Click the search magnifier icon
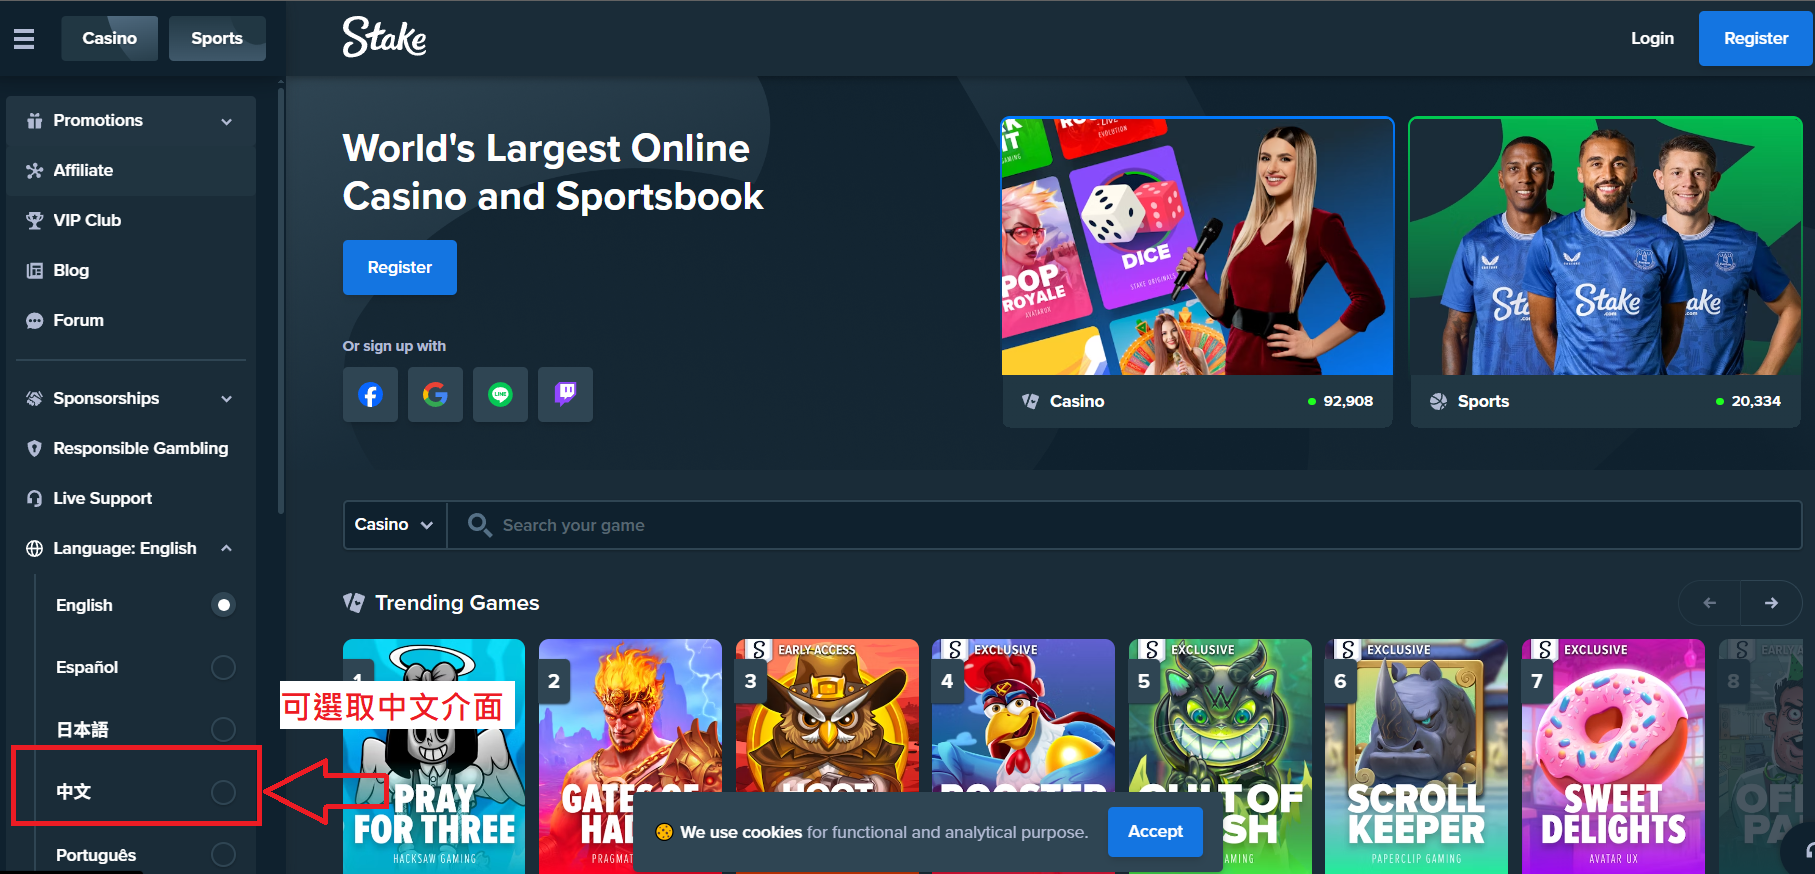The height and width of the screenshot is (874, 1815). coord(479,525)
